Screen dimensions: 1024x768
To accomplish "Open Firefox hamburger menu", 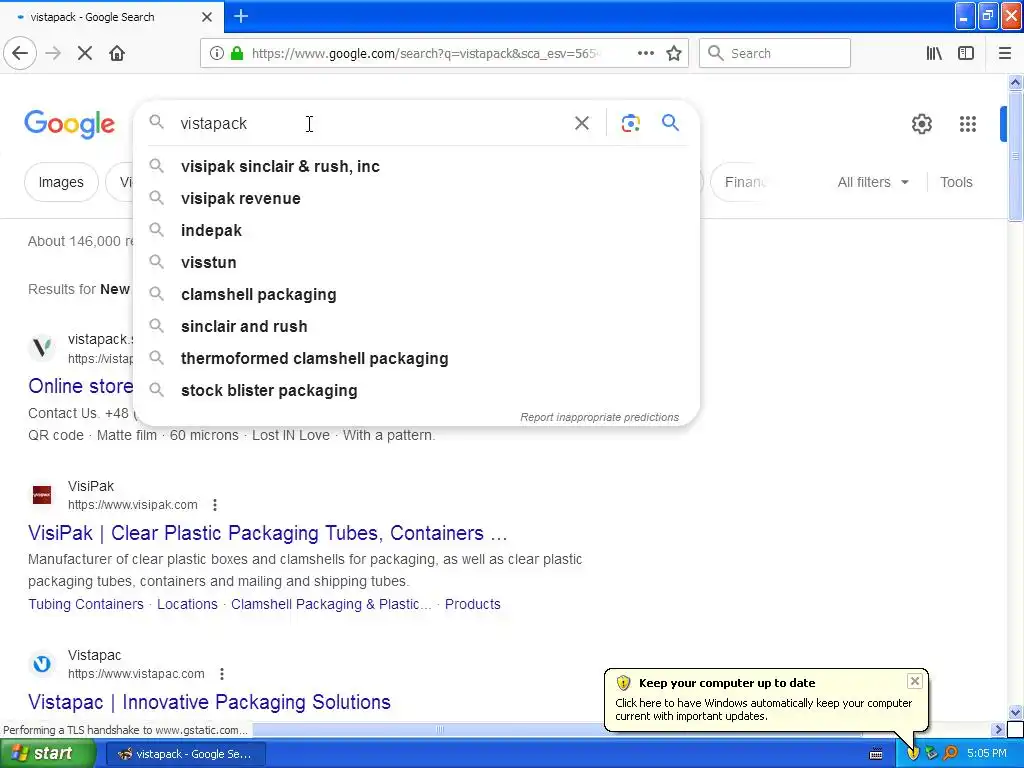I will click(1005, 54).
